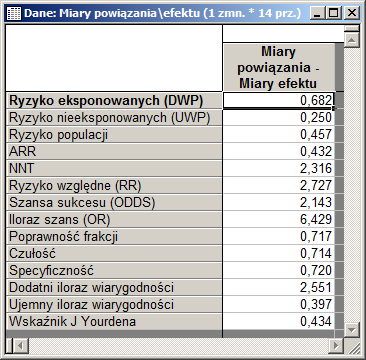Click vertical scrollbar down arrow
The height and width of the screenshot is (360, 366).
point(352,330)
